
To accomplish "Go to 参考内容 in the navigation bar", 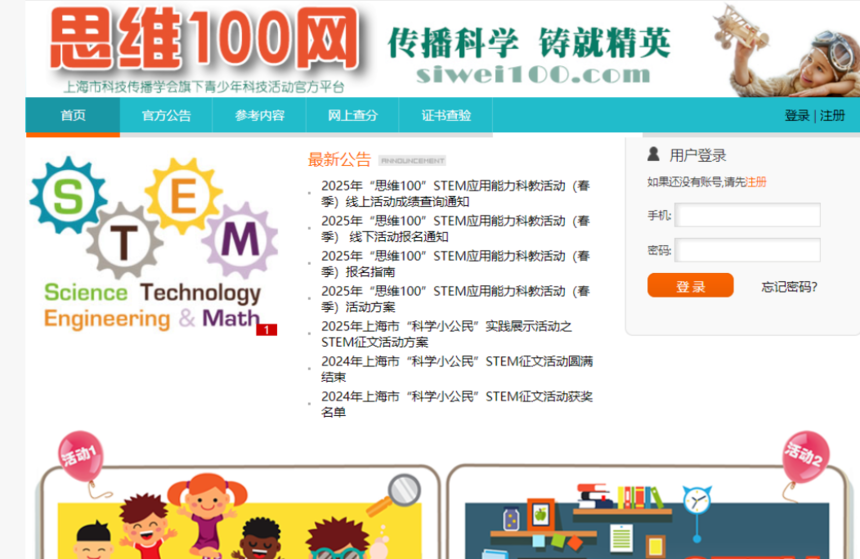I will point(259,115).
